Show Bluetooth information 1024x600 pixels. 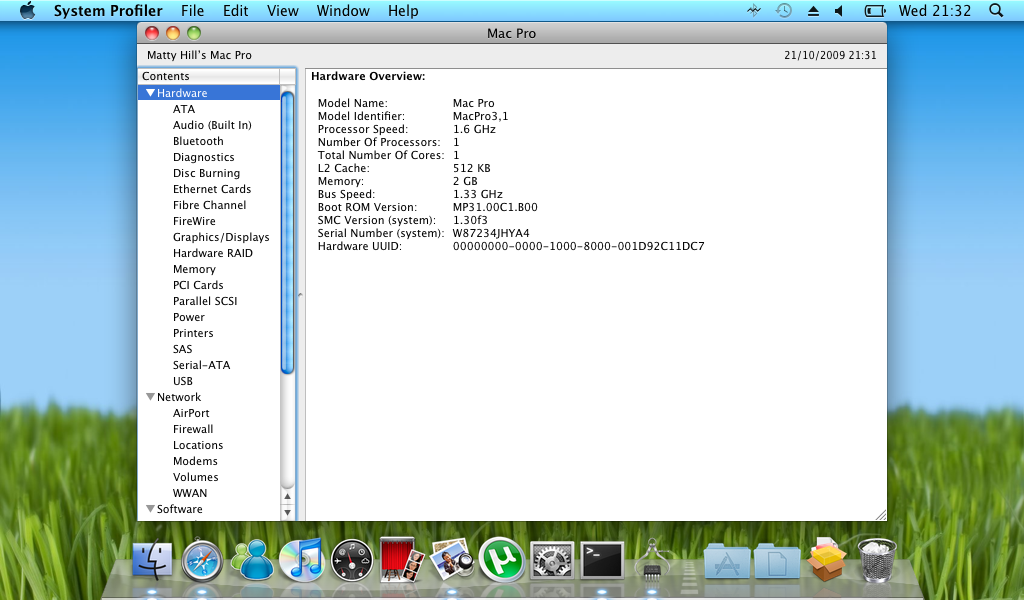click(x=198, y=141)
